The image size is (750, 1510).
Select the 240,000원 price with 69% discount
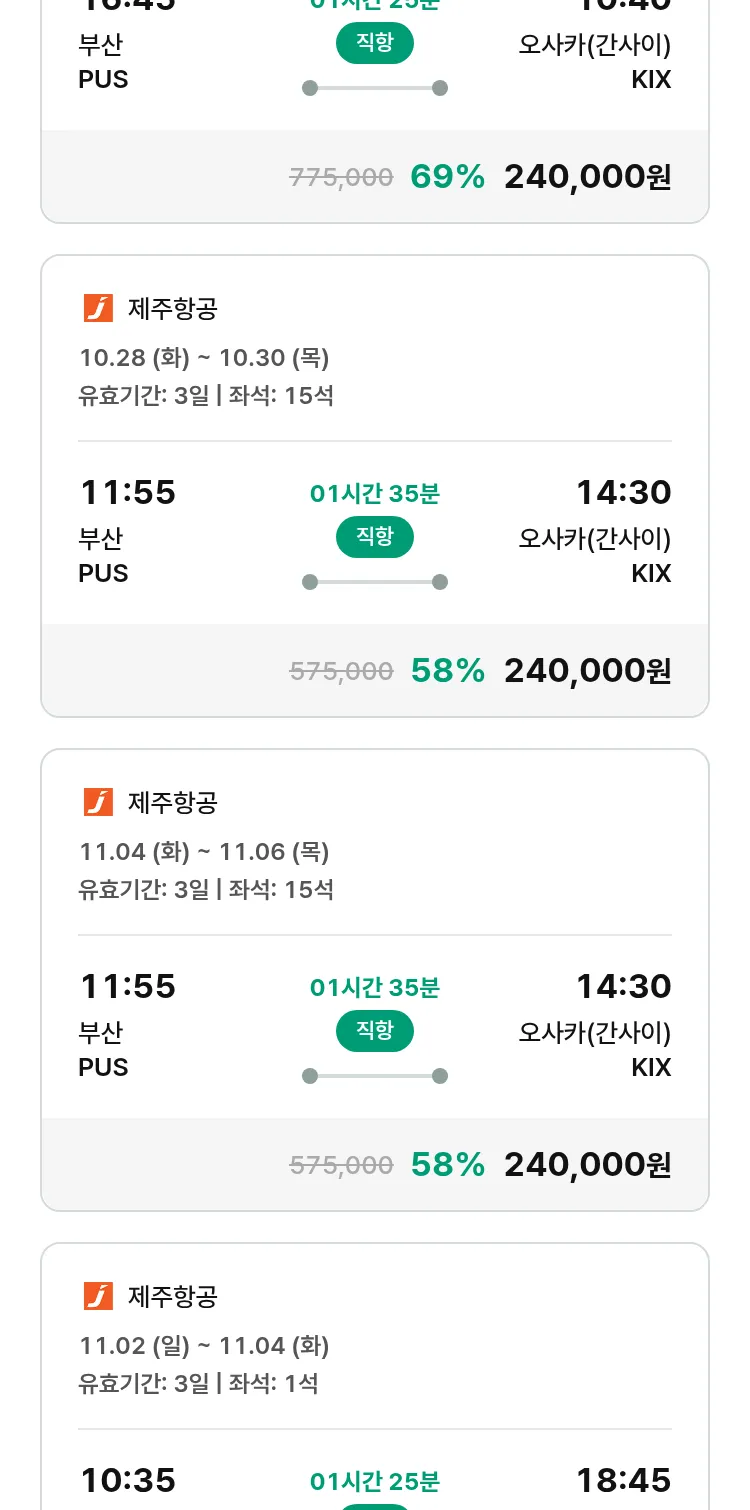pyautogui.click(x=587, y=177)
